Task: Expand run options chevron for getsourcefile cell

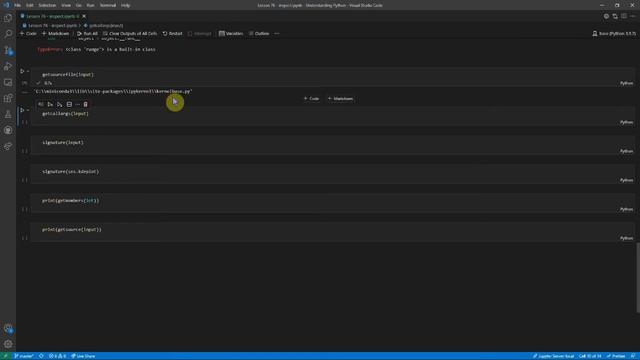Action: pyautogui.click(x=28, y=71)
